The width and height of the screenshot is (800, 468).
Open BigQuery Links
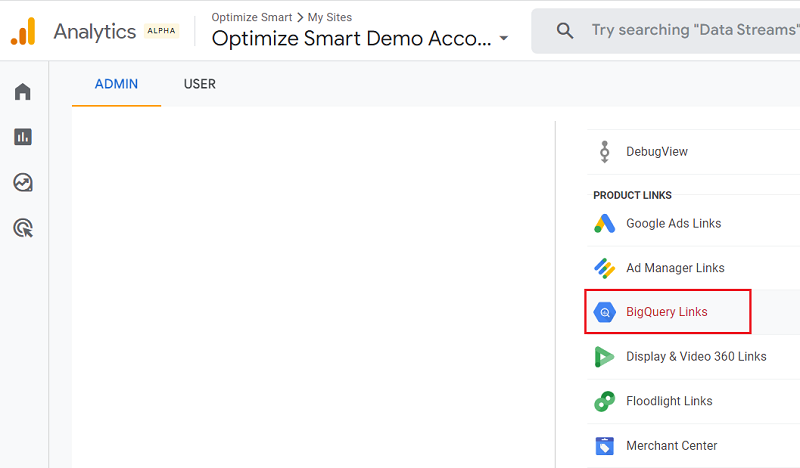point(667,312)
